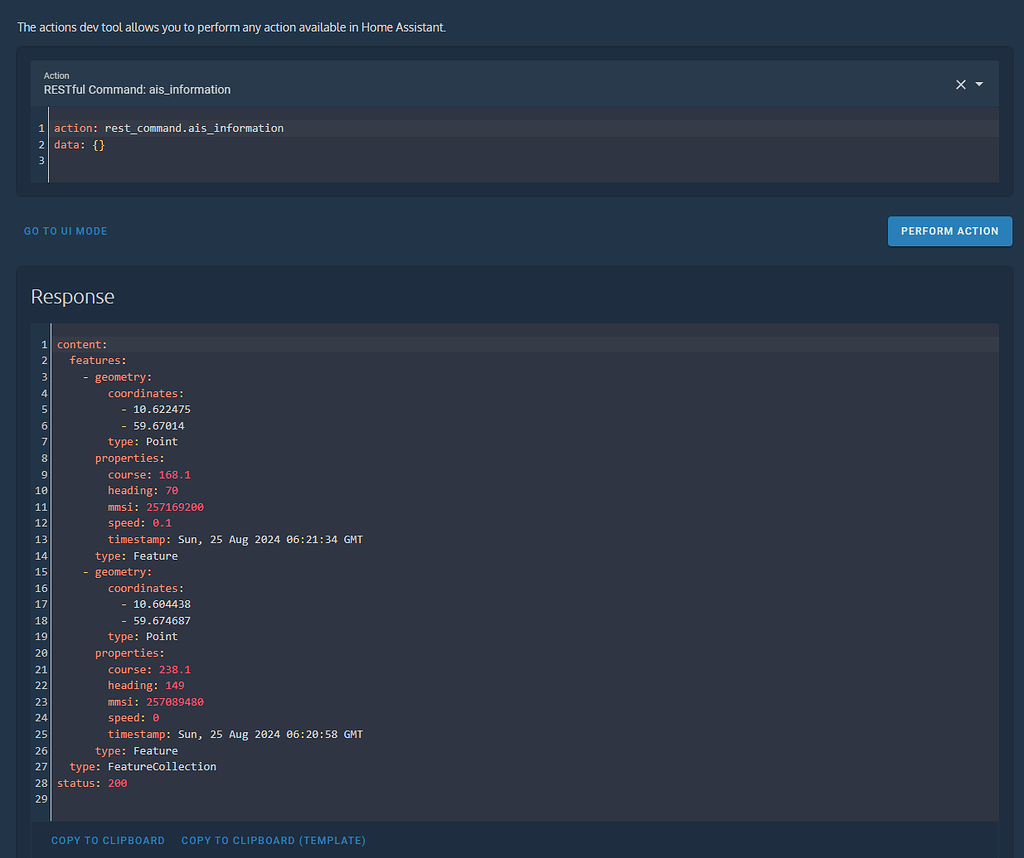Image resolution: width=1024 pixels, height=858 pixels.
Task: Click the course value 238.1
Action: pos(173,669)
